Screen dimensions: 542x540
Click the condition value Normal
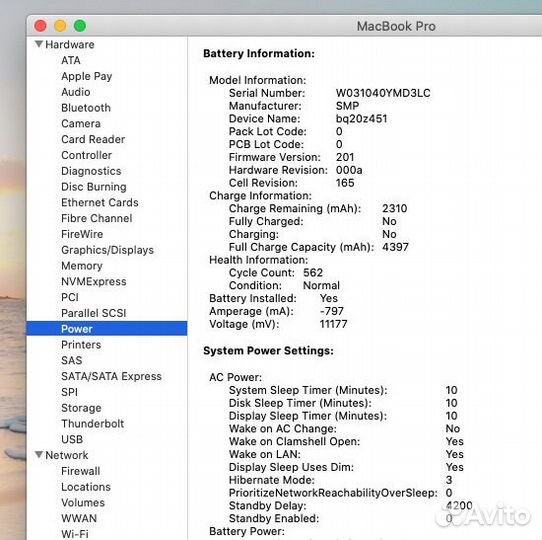coord(321,285)
